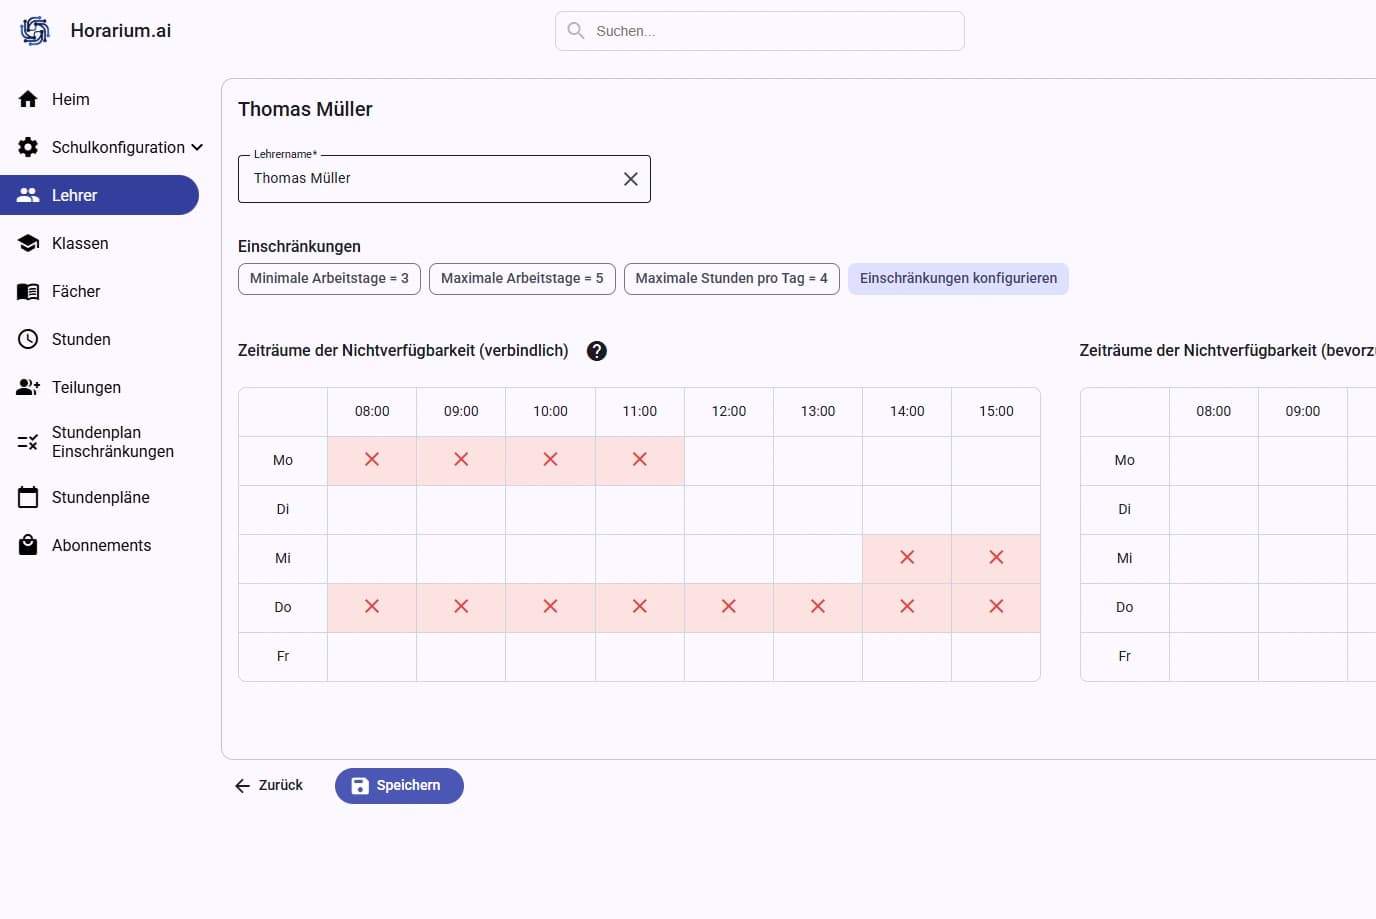Image resolution: width=1376 pixels, height=919 pixels.
Task: Click the Horarium.ai logo icon
Action: [x=35, y=31]
